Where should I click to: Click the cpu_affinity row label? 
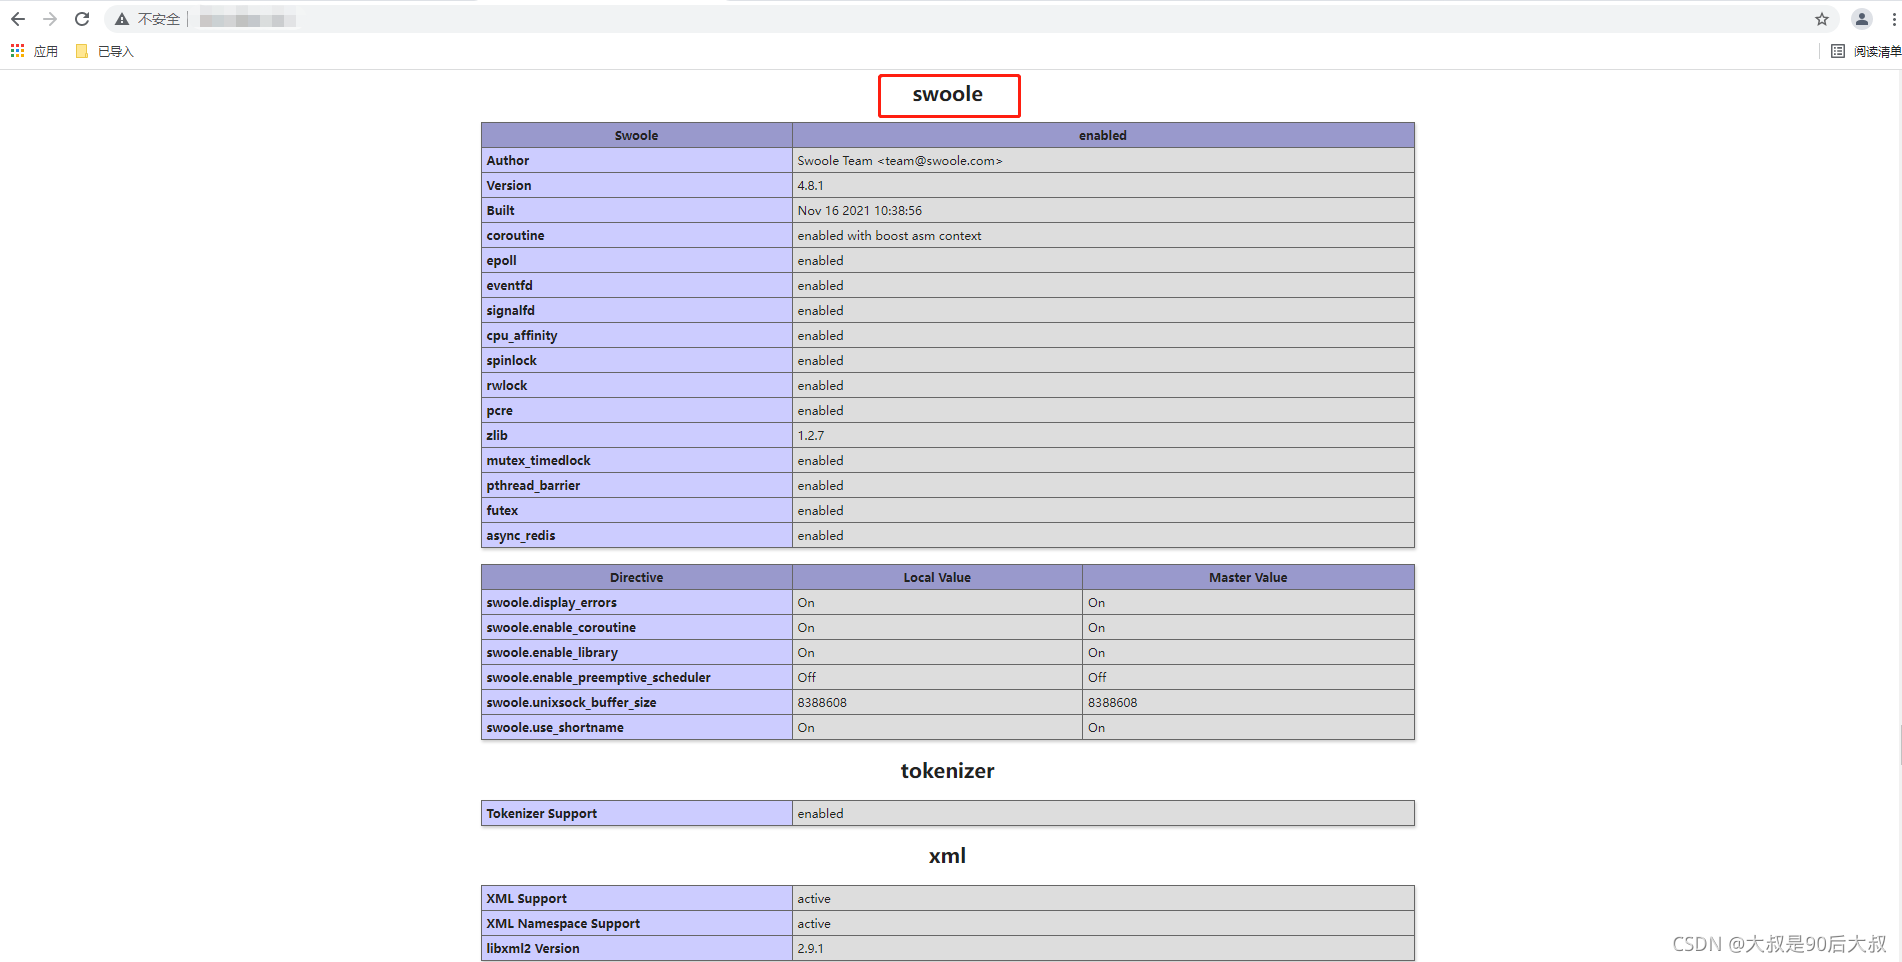point(522,335)
